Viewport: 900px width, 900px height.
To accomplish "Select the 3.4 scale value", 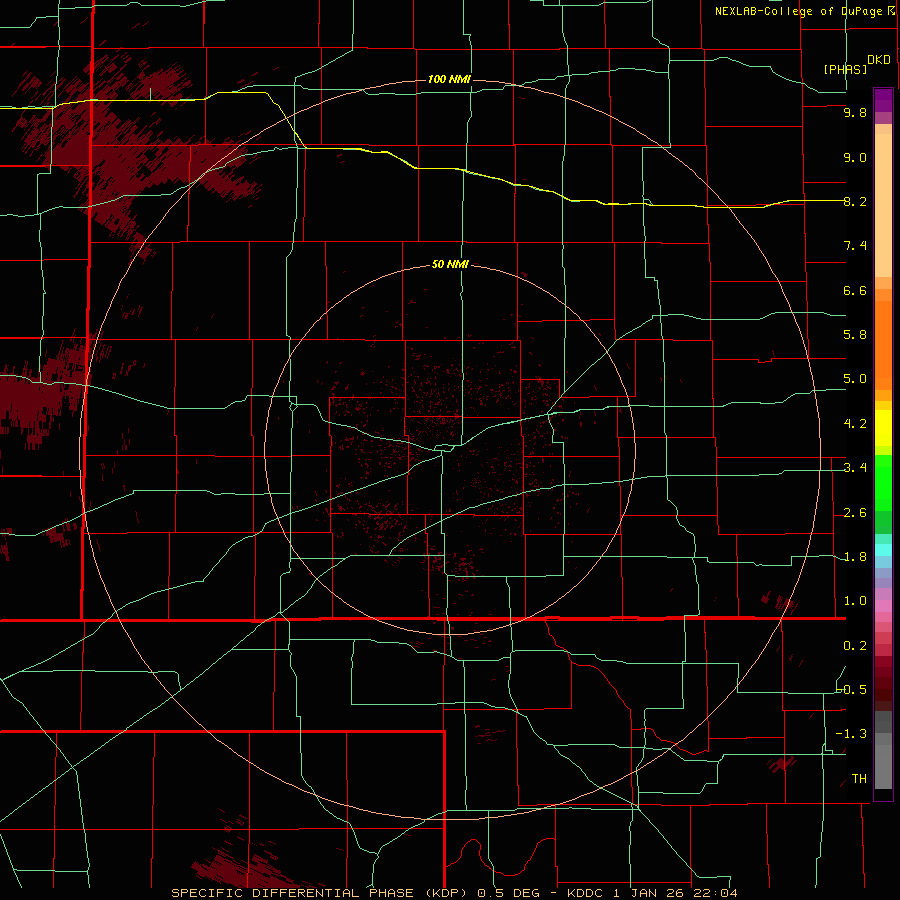I will (855, 468).
